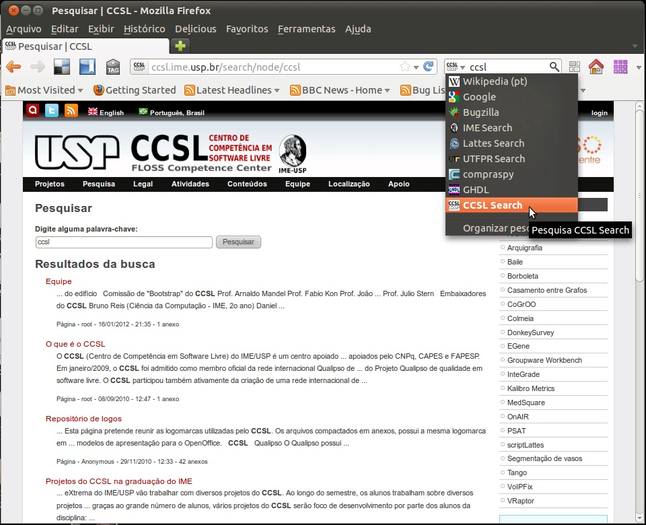Focus the keyword search input field
The width and height of the screenshot is (646, 525).
(x=124, y=242)
